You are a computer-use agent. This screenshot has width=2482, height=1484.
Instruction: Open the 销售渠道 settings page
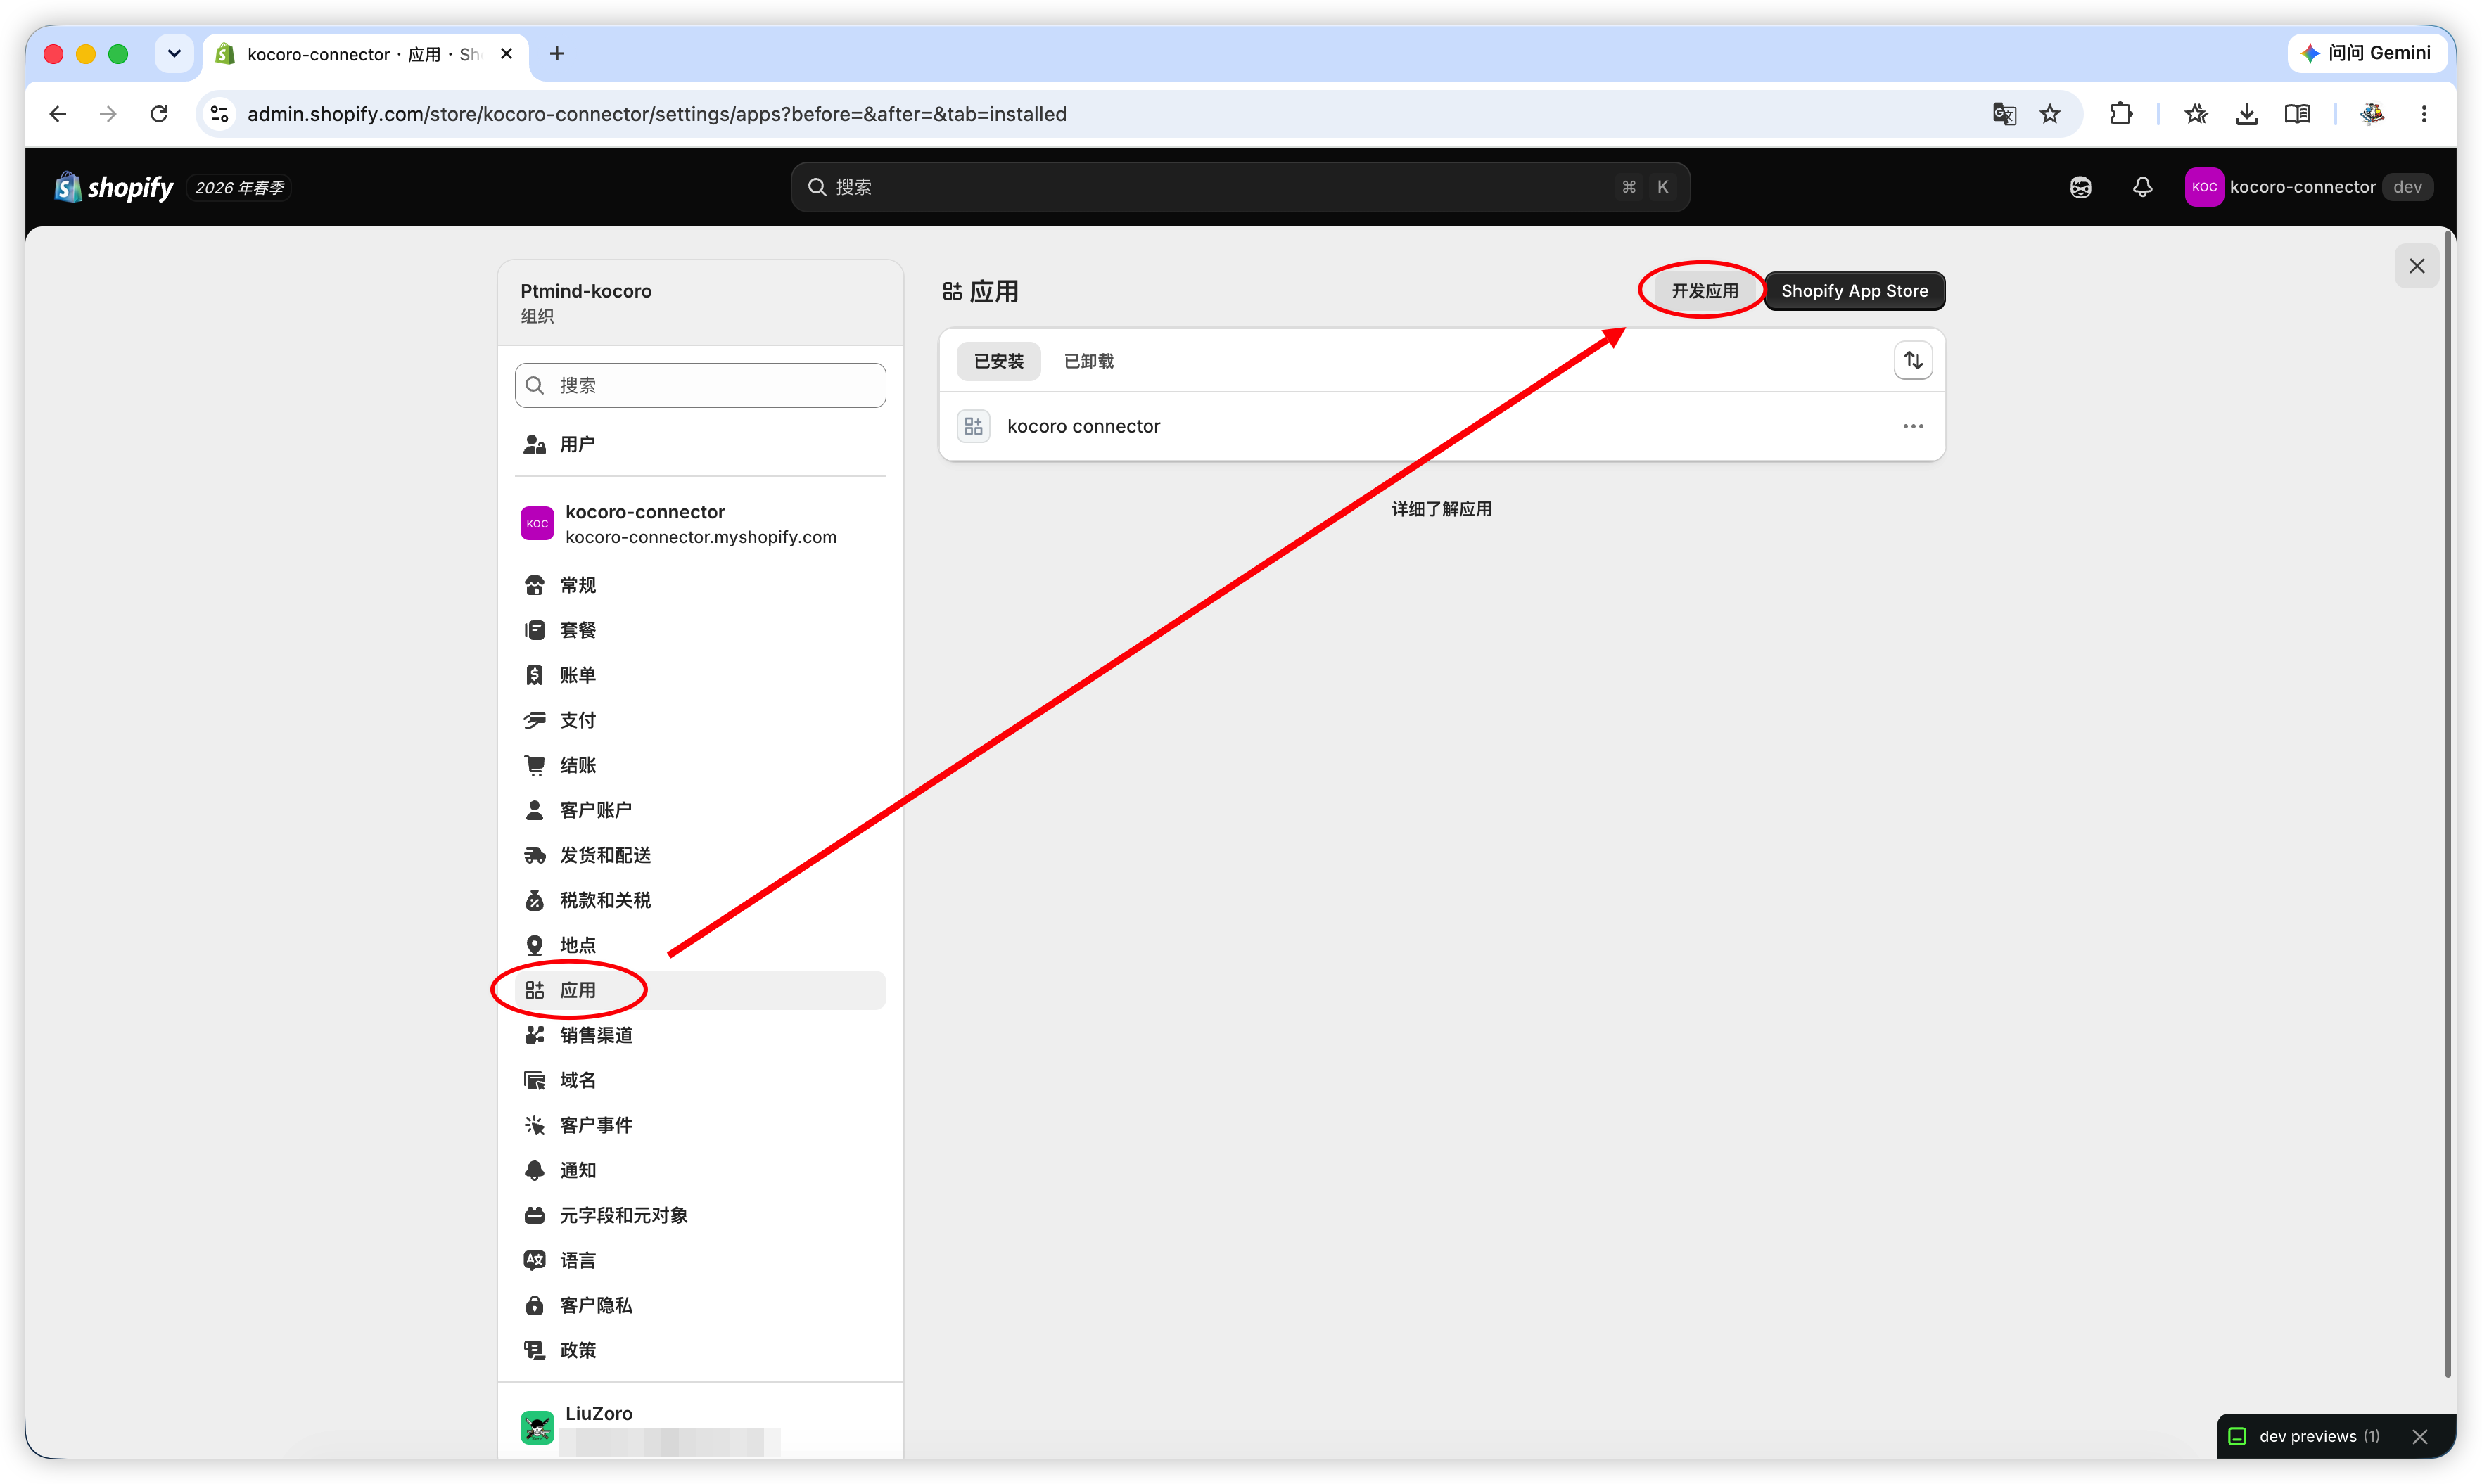pos(700,1035)
